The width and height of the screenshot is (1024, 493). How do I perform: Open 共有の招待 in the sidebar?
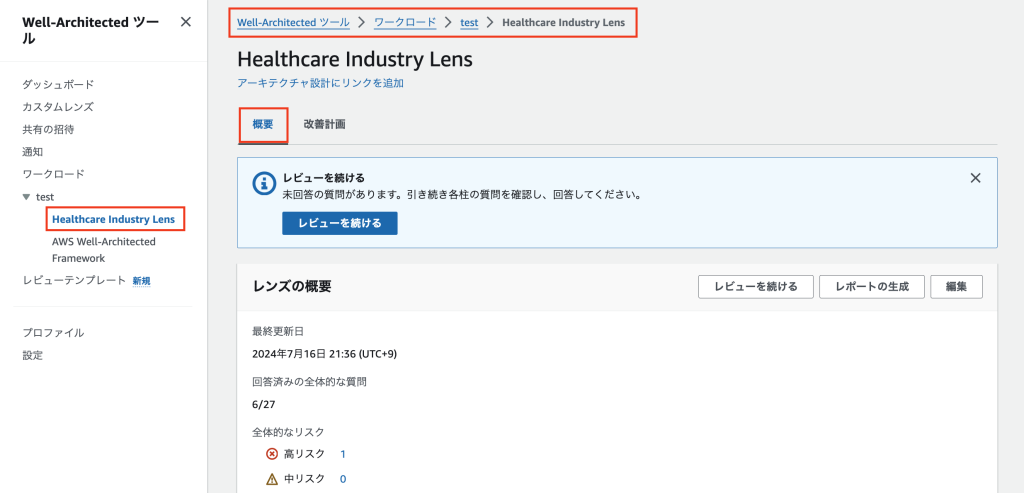48,129
